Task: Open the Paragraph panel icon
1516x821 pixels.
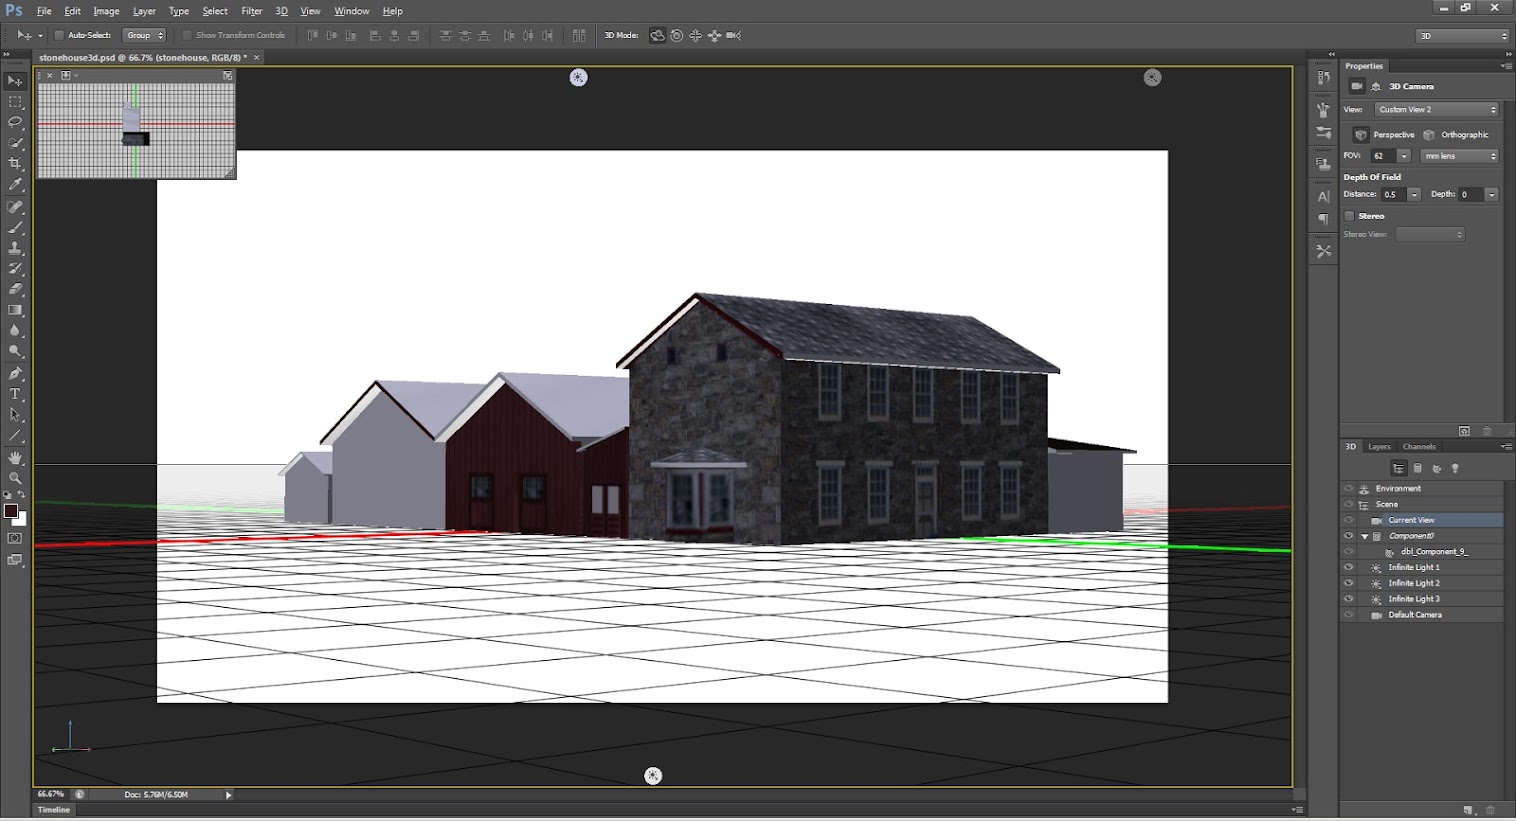Action: click(1324, 218)
